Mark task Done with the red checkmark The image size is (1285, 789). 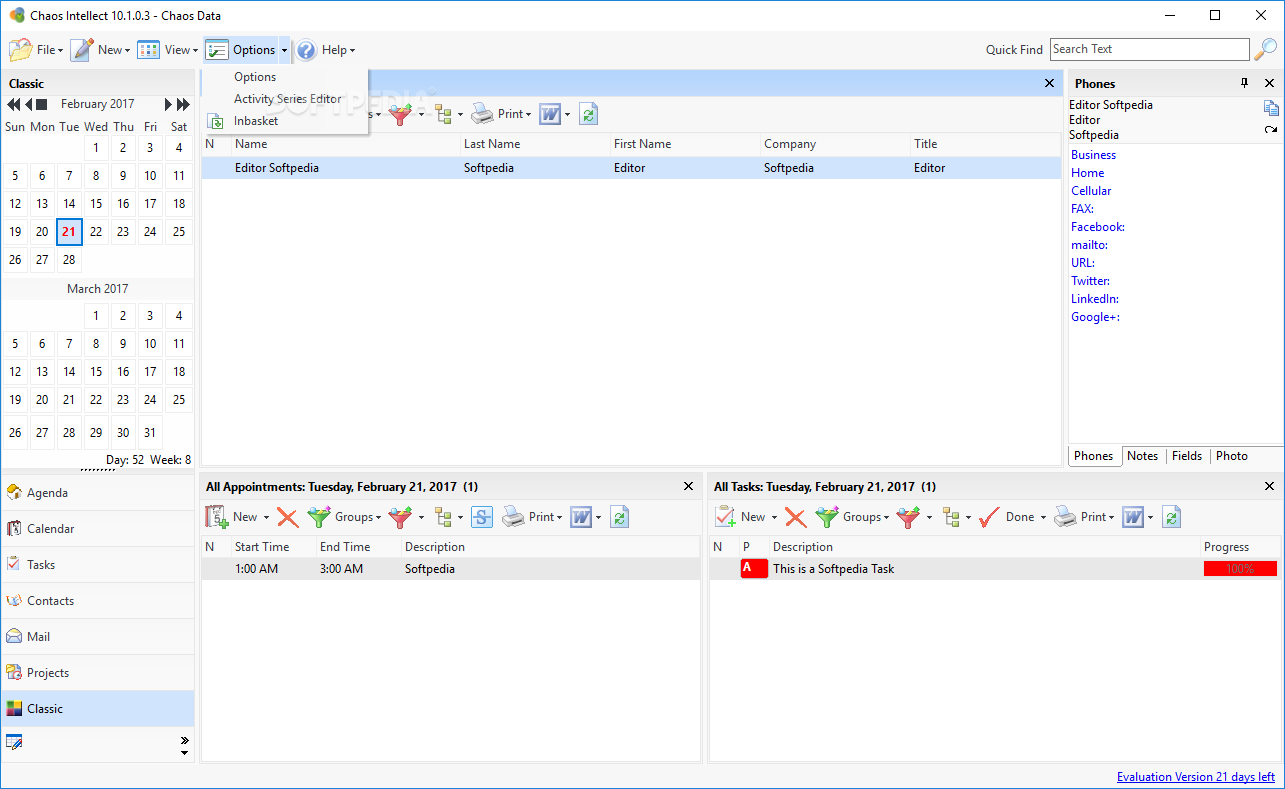coord(990,517)
